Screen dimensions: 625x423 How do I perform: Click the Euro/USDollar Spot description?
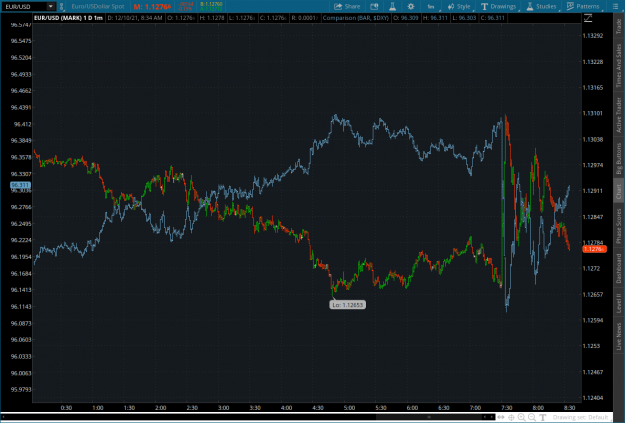(98, 6)
